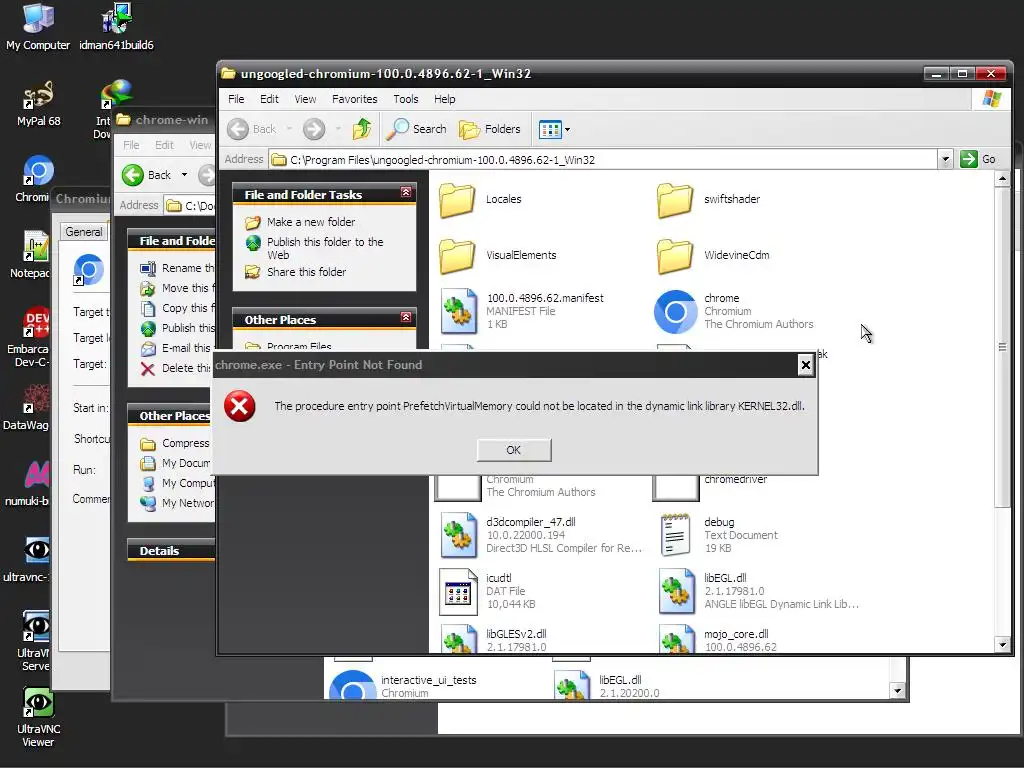Image resolution: width=1024 pixels, height=768 pixels.
Task: Open UltraVNC Server desktop shortcut
Action: [35, 641]
